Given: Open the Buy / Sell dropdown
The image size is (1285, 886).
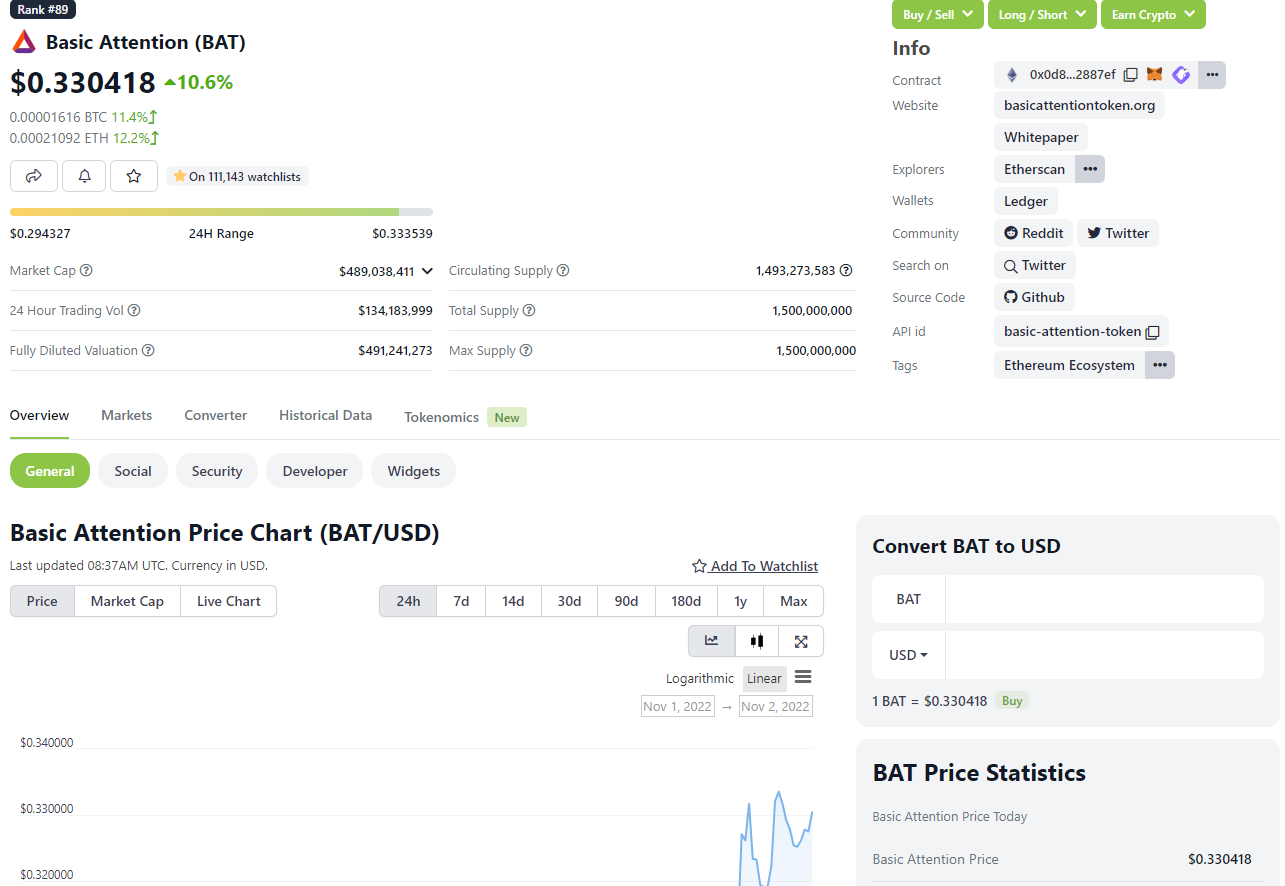Looking at the screenshot, I should coord(938,14).
